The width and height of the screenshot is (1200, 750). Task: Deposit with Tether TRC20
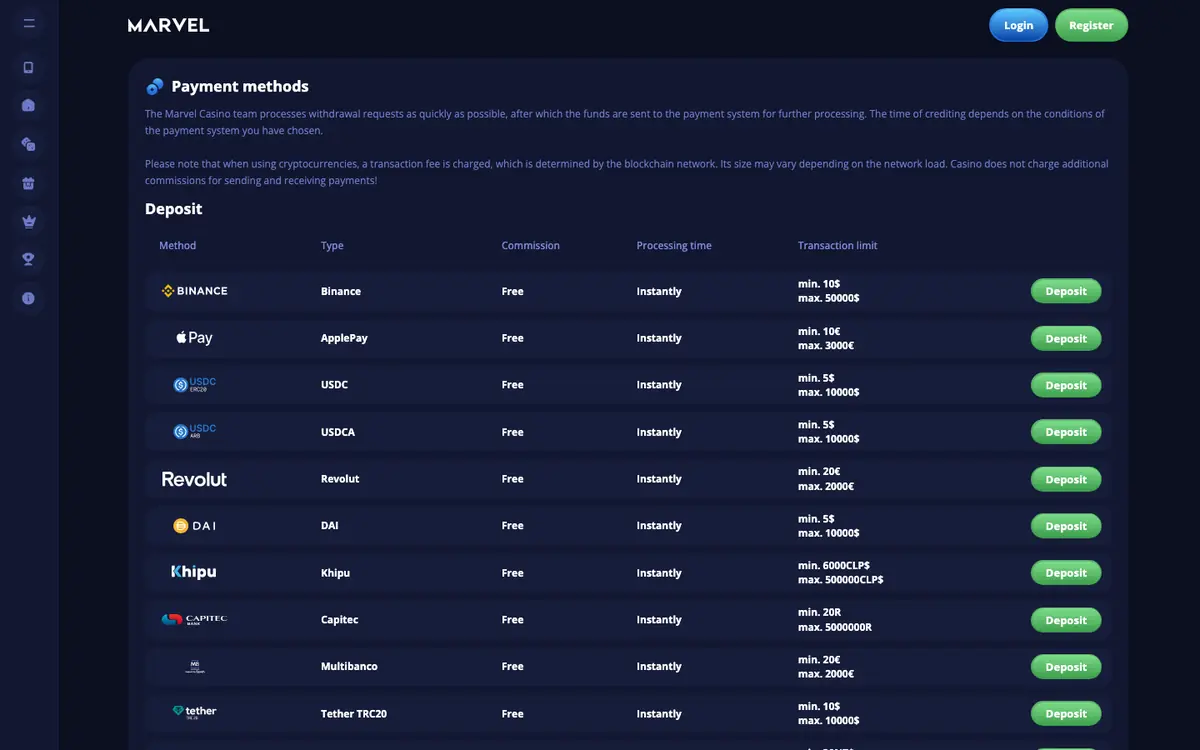1066,714
